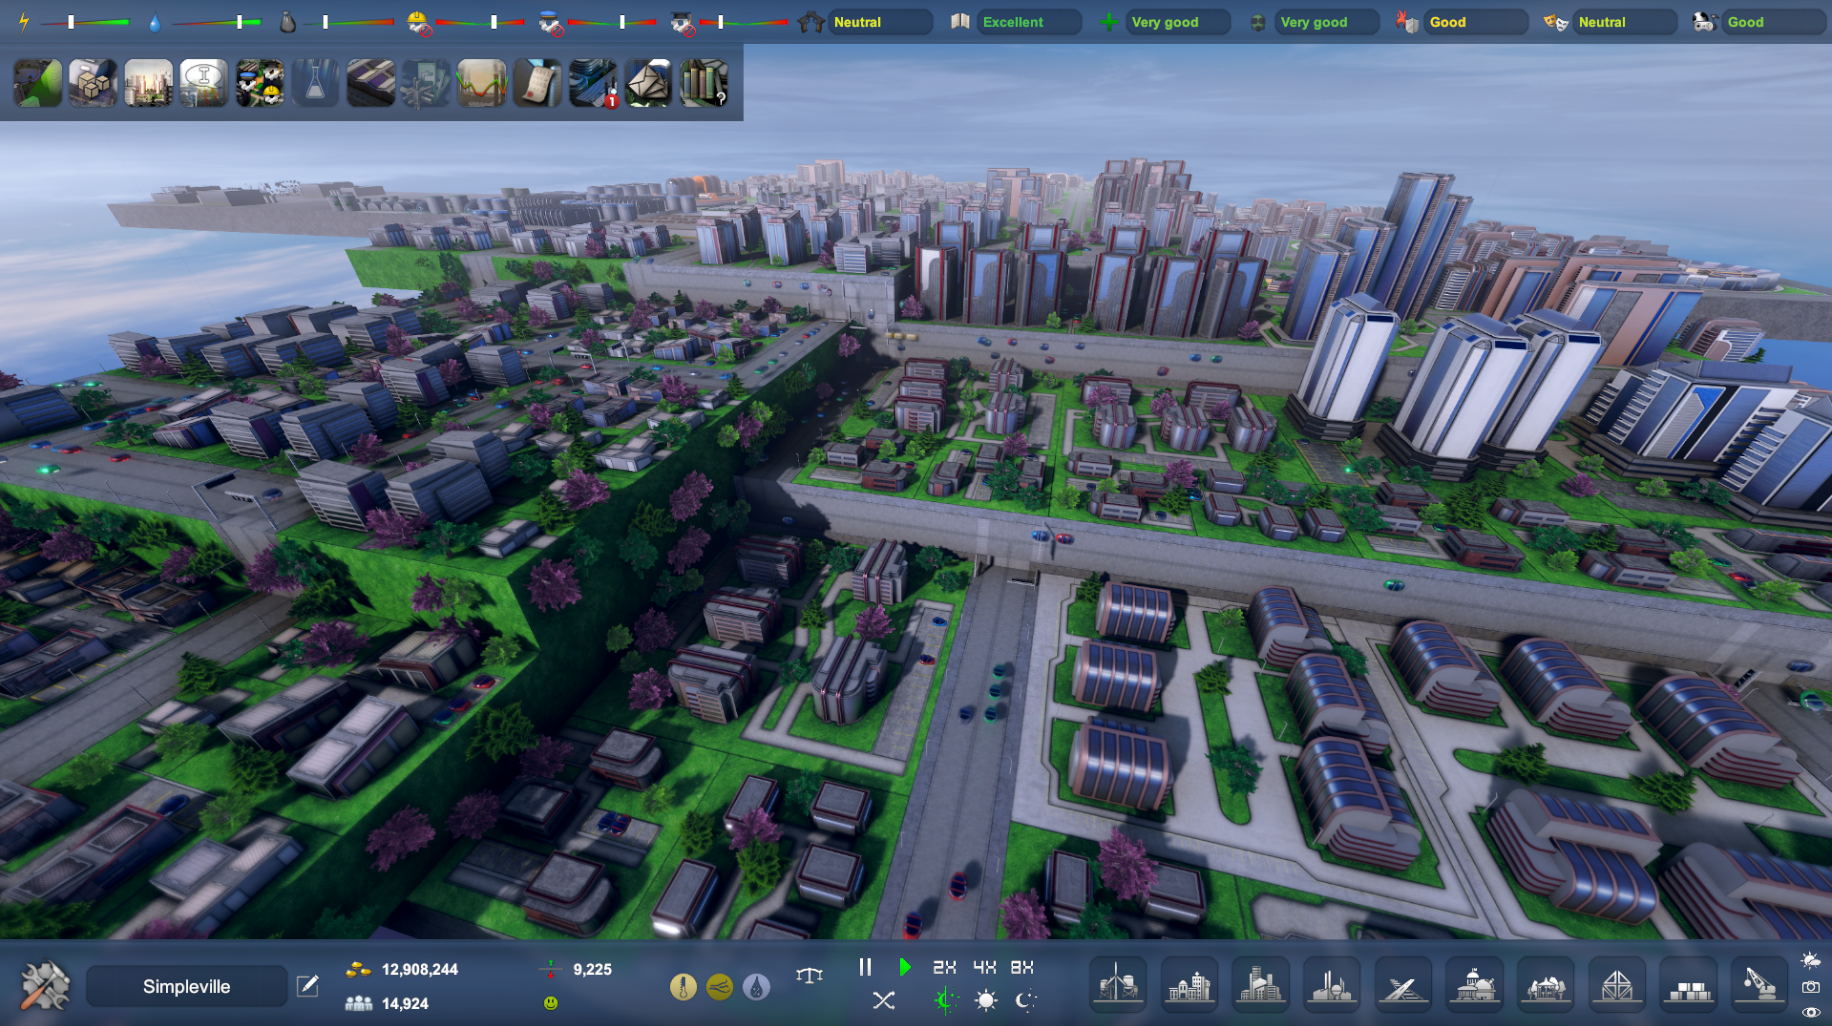Open the workforce hats panel
The height and width of the screenshot is (1026, 1832).
point(260,83)
